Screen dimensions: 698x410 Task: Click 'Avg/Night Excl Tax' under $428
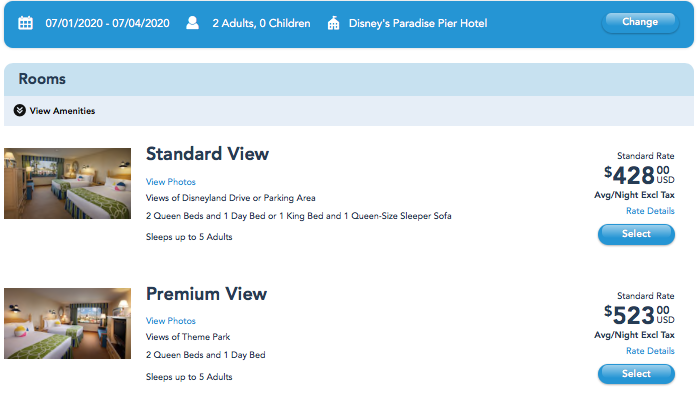coord(634,195)
